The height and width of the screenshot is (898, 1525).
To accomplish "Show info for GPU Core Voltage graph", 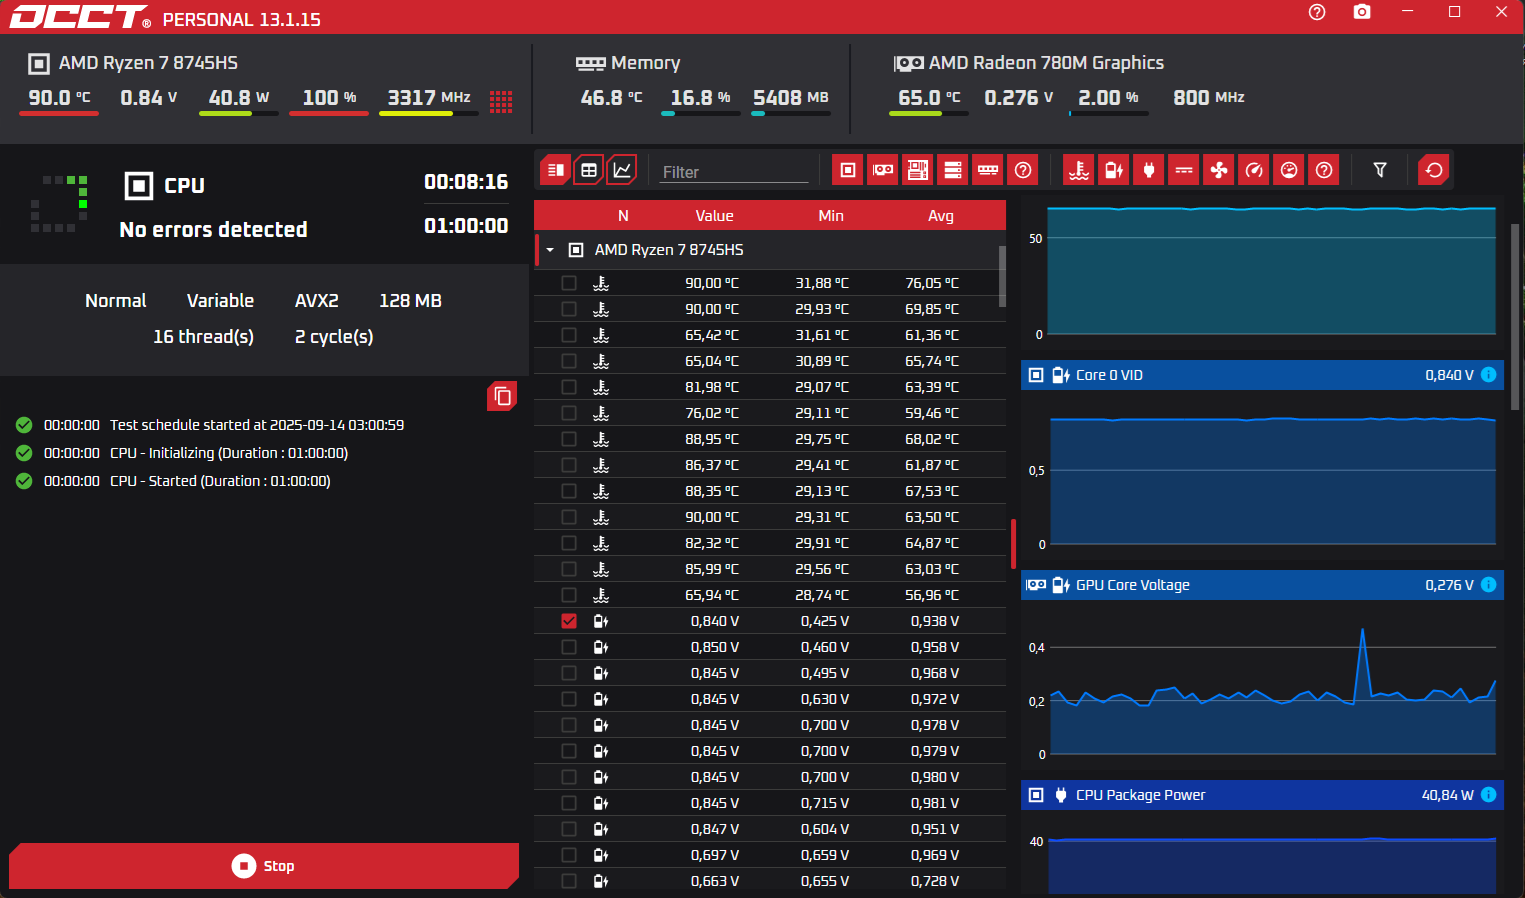I will tap(1488, 585).
